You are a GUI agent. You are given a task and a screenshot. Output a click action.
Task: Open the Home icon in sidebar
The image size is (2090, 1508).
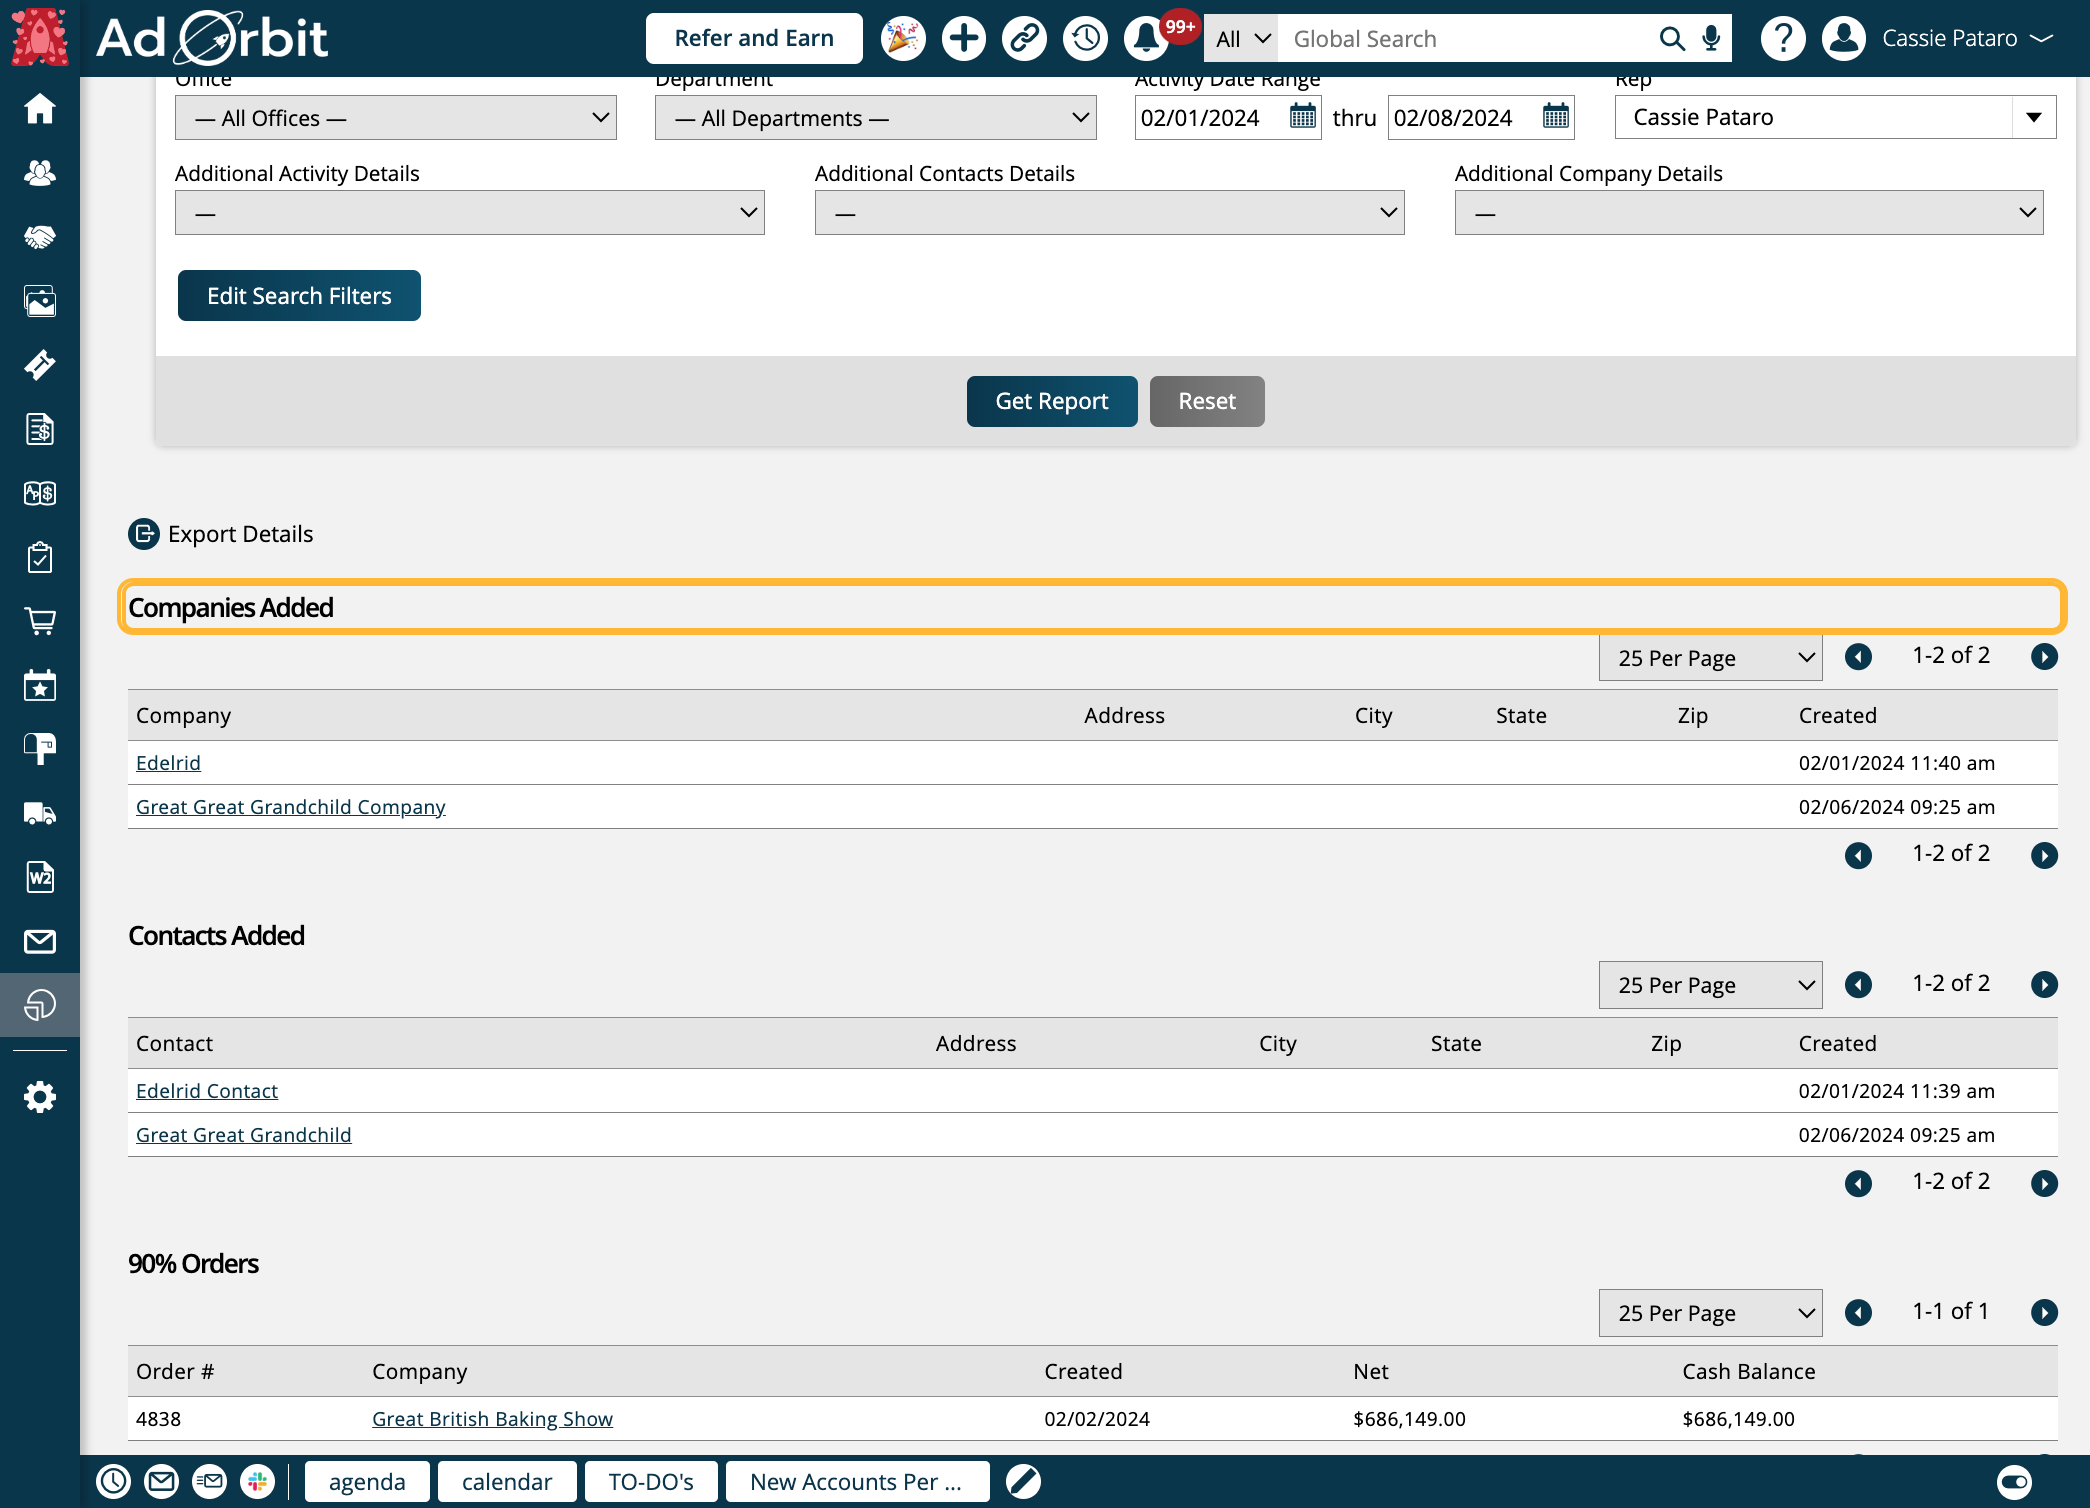[40, 109]
